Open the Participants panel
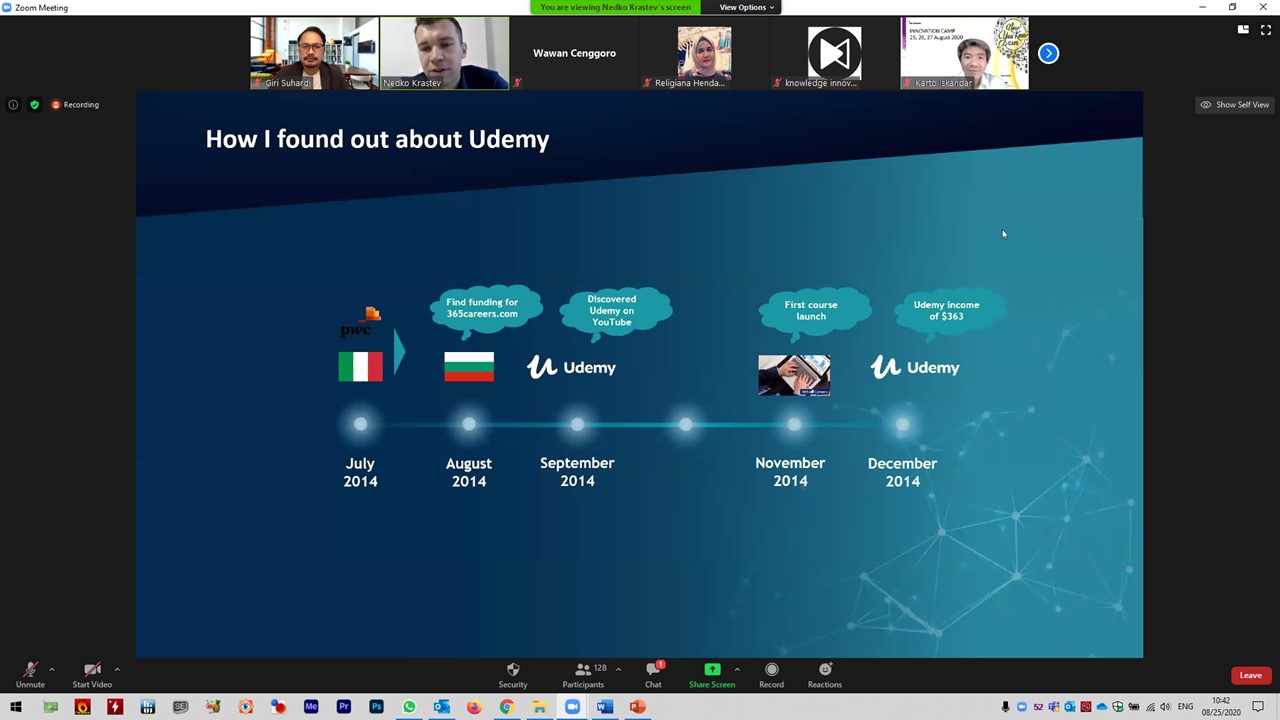Viewport: 1280px width, 720px height. point(583,675)
